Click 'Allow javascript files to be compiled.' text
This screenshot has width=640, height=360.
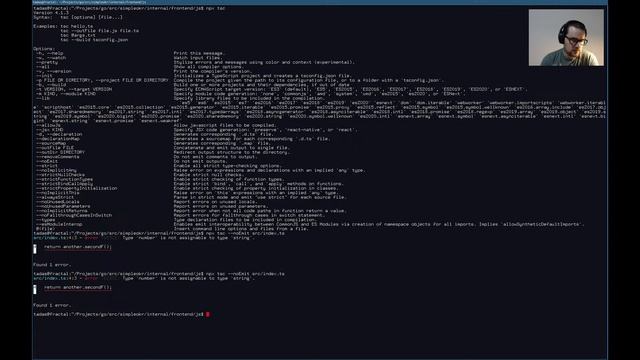point(224,125)
